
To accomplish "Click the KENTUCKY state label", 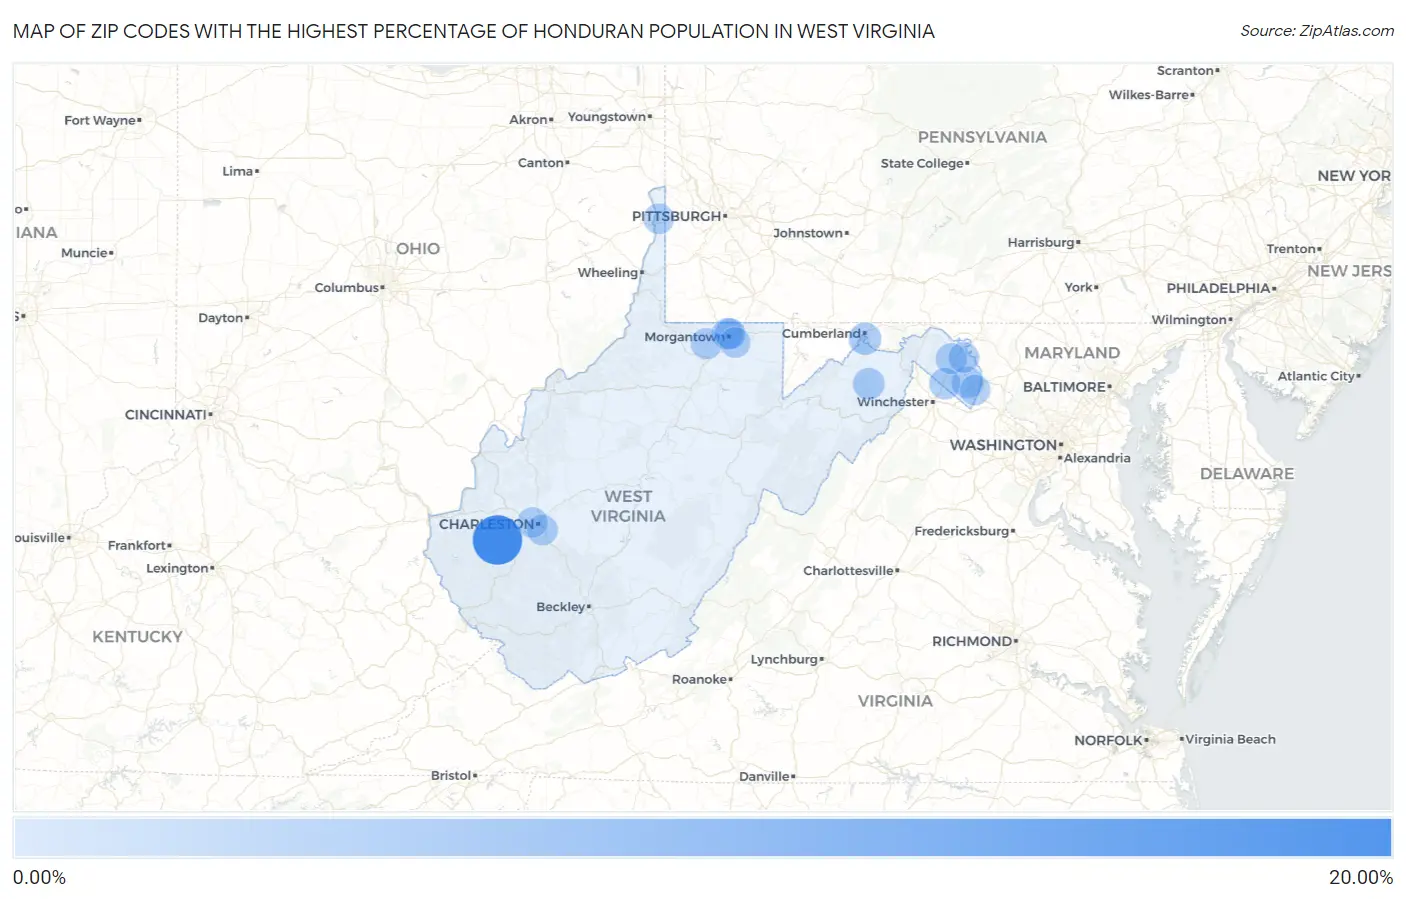I will [138, 637].
